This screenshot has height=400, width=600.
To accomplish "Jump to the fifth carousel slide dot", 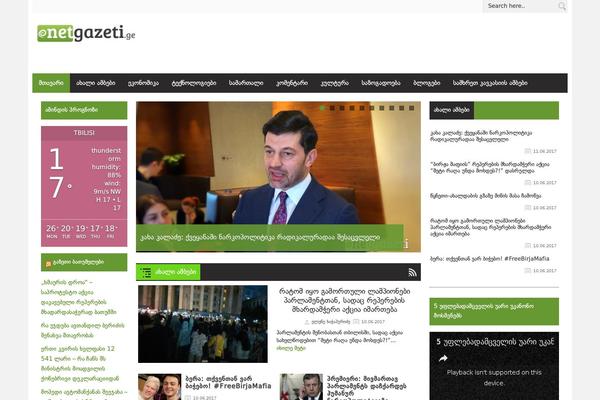I will click(x=362, y=108).
